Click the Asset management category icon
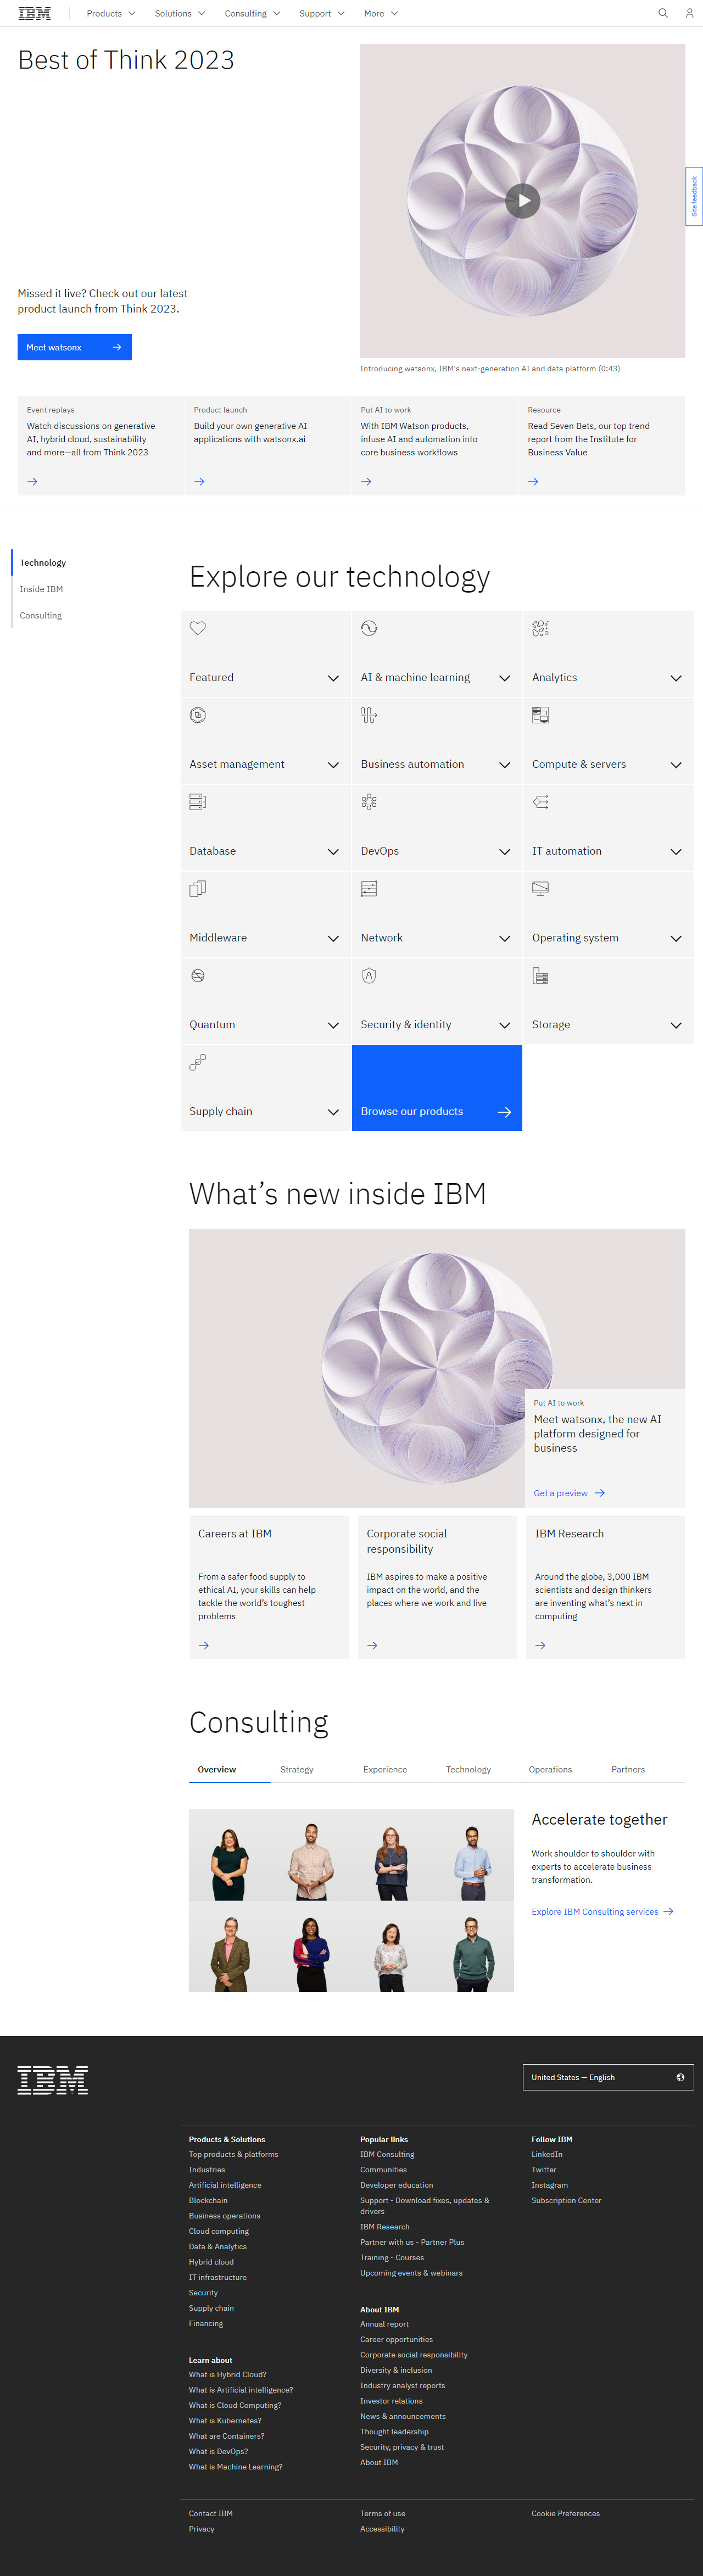Viewport: 703px width, 2576px height. 198,715
